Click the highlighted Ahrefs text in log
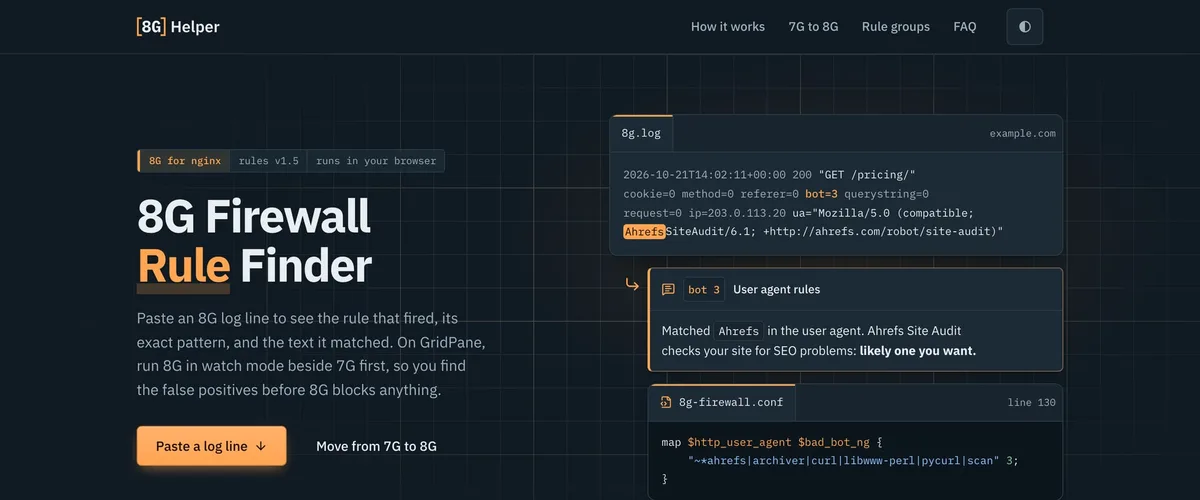Viewport: 1200px width, 500px height. pyautogui.click(x=644, y=231)
